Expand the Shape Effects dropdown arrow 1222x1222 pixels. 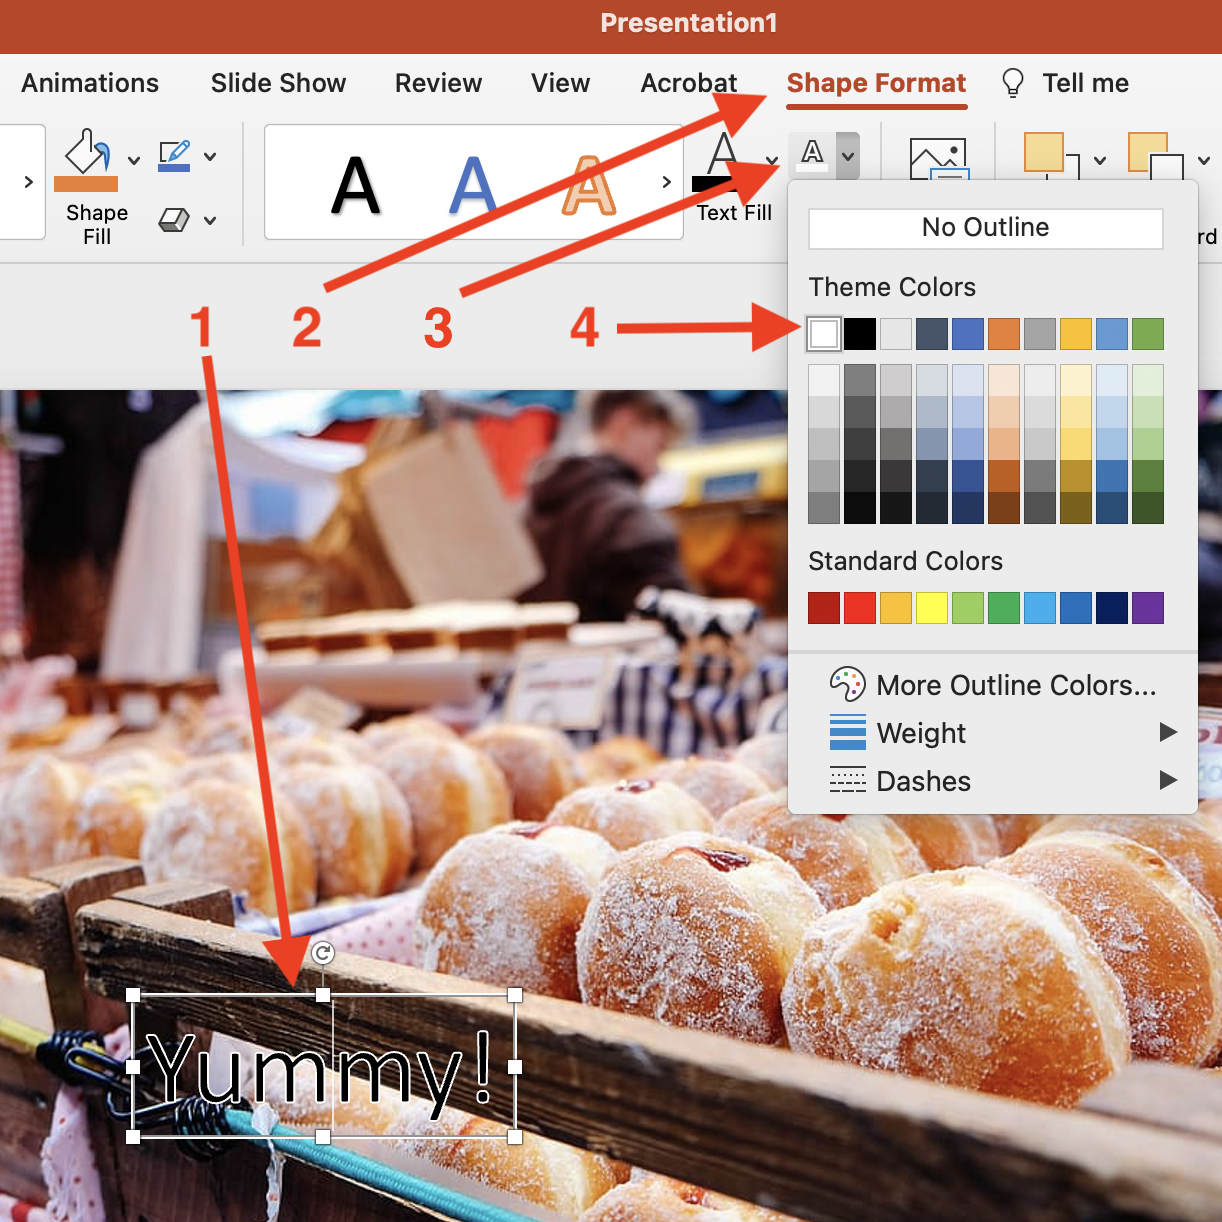point(210,221)
